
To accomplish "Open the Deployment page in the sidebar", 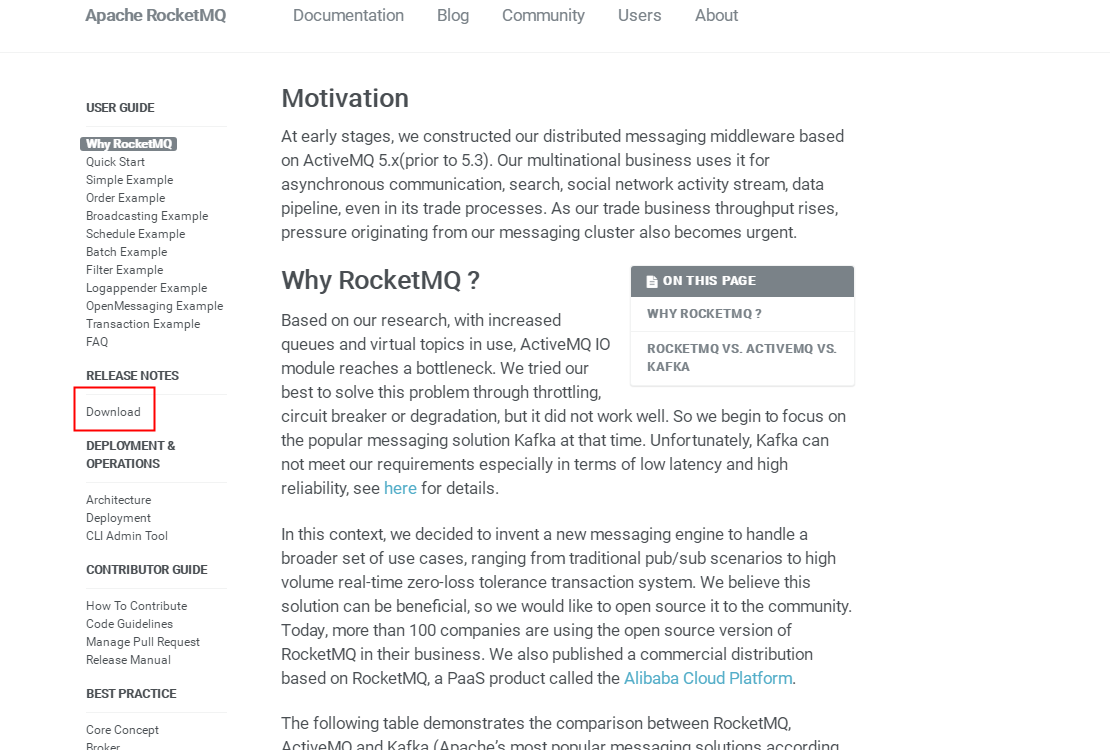I will click(x=118, y=518).
